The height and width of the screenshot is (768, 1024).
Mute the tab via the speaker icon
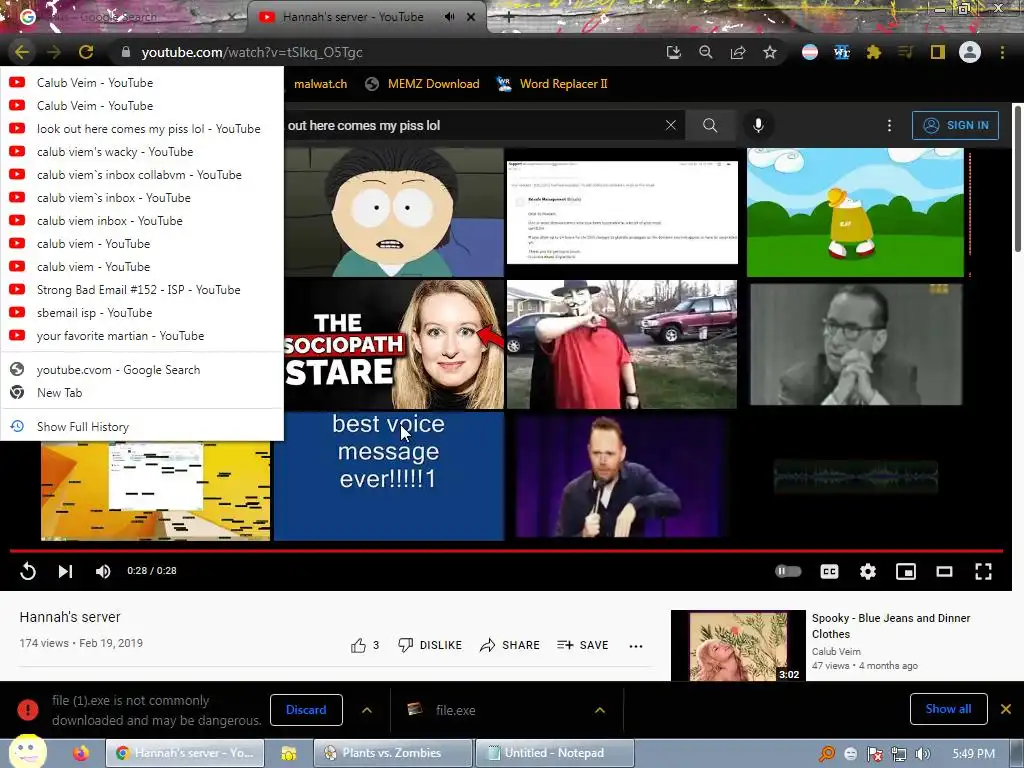click(449, 17)
